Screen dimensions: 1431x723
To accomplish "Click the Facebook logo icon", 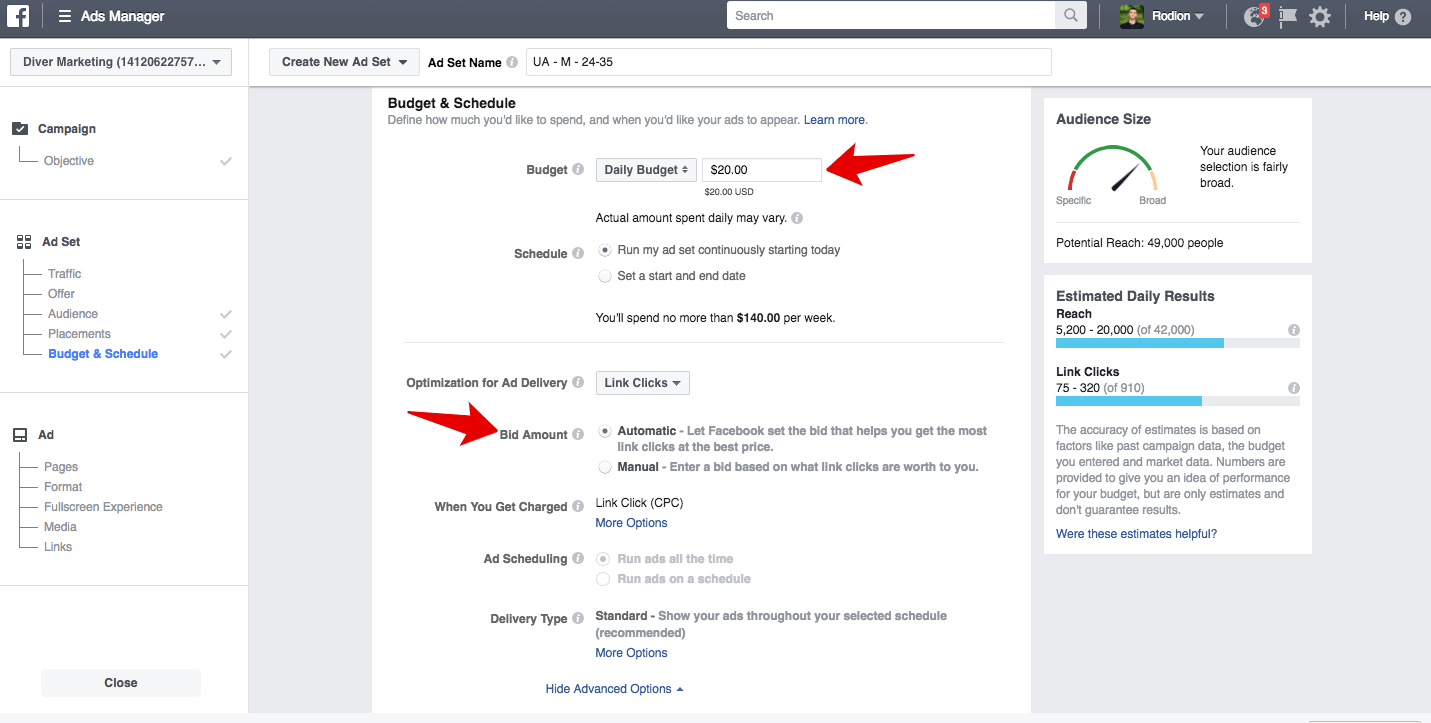I will pos(19,16).
